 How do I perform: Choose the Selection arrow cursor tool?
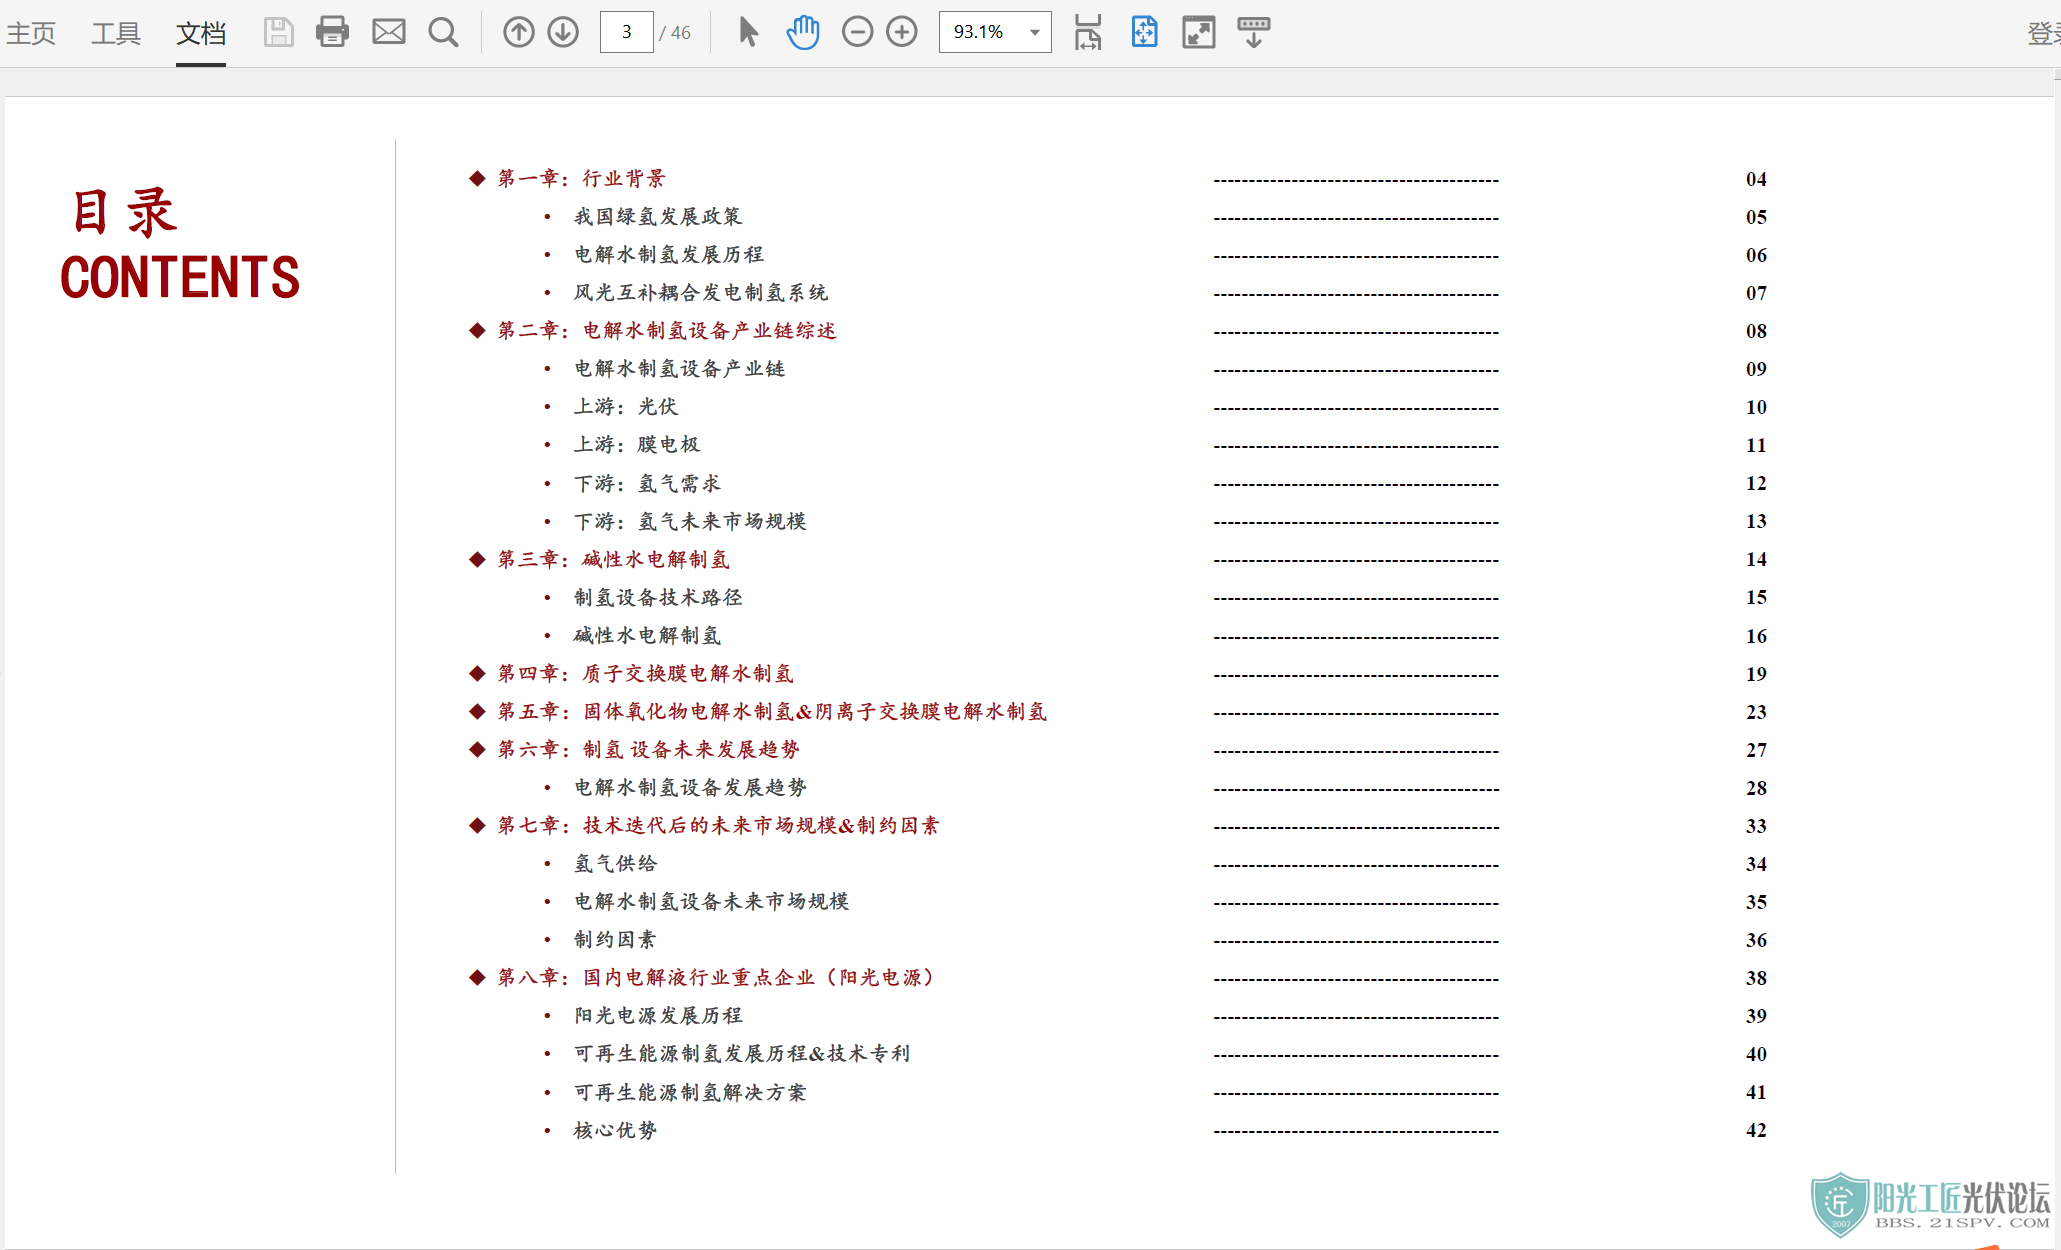point(748,33)
